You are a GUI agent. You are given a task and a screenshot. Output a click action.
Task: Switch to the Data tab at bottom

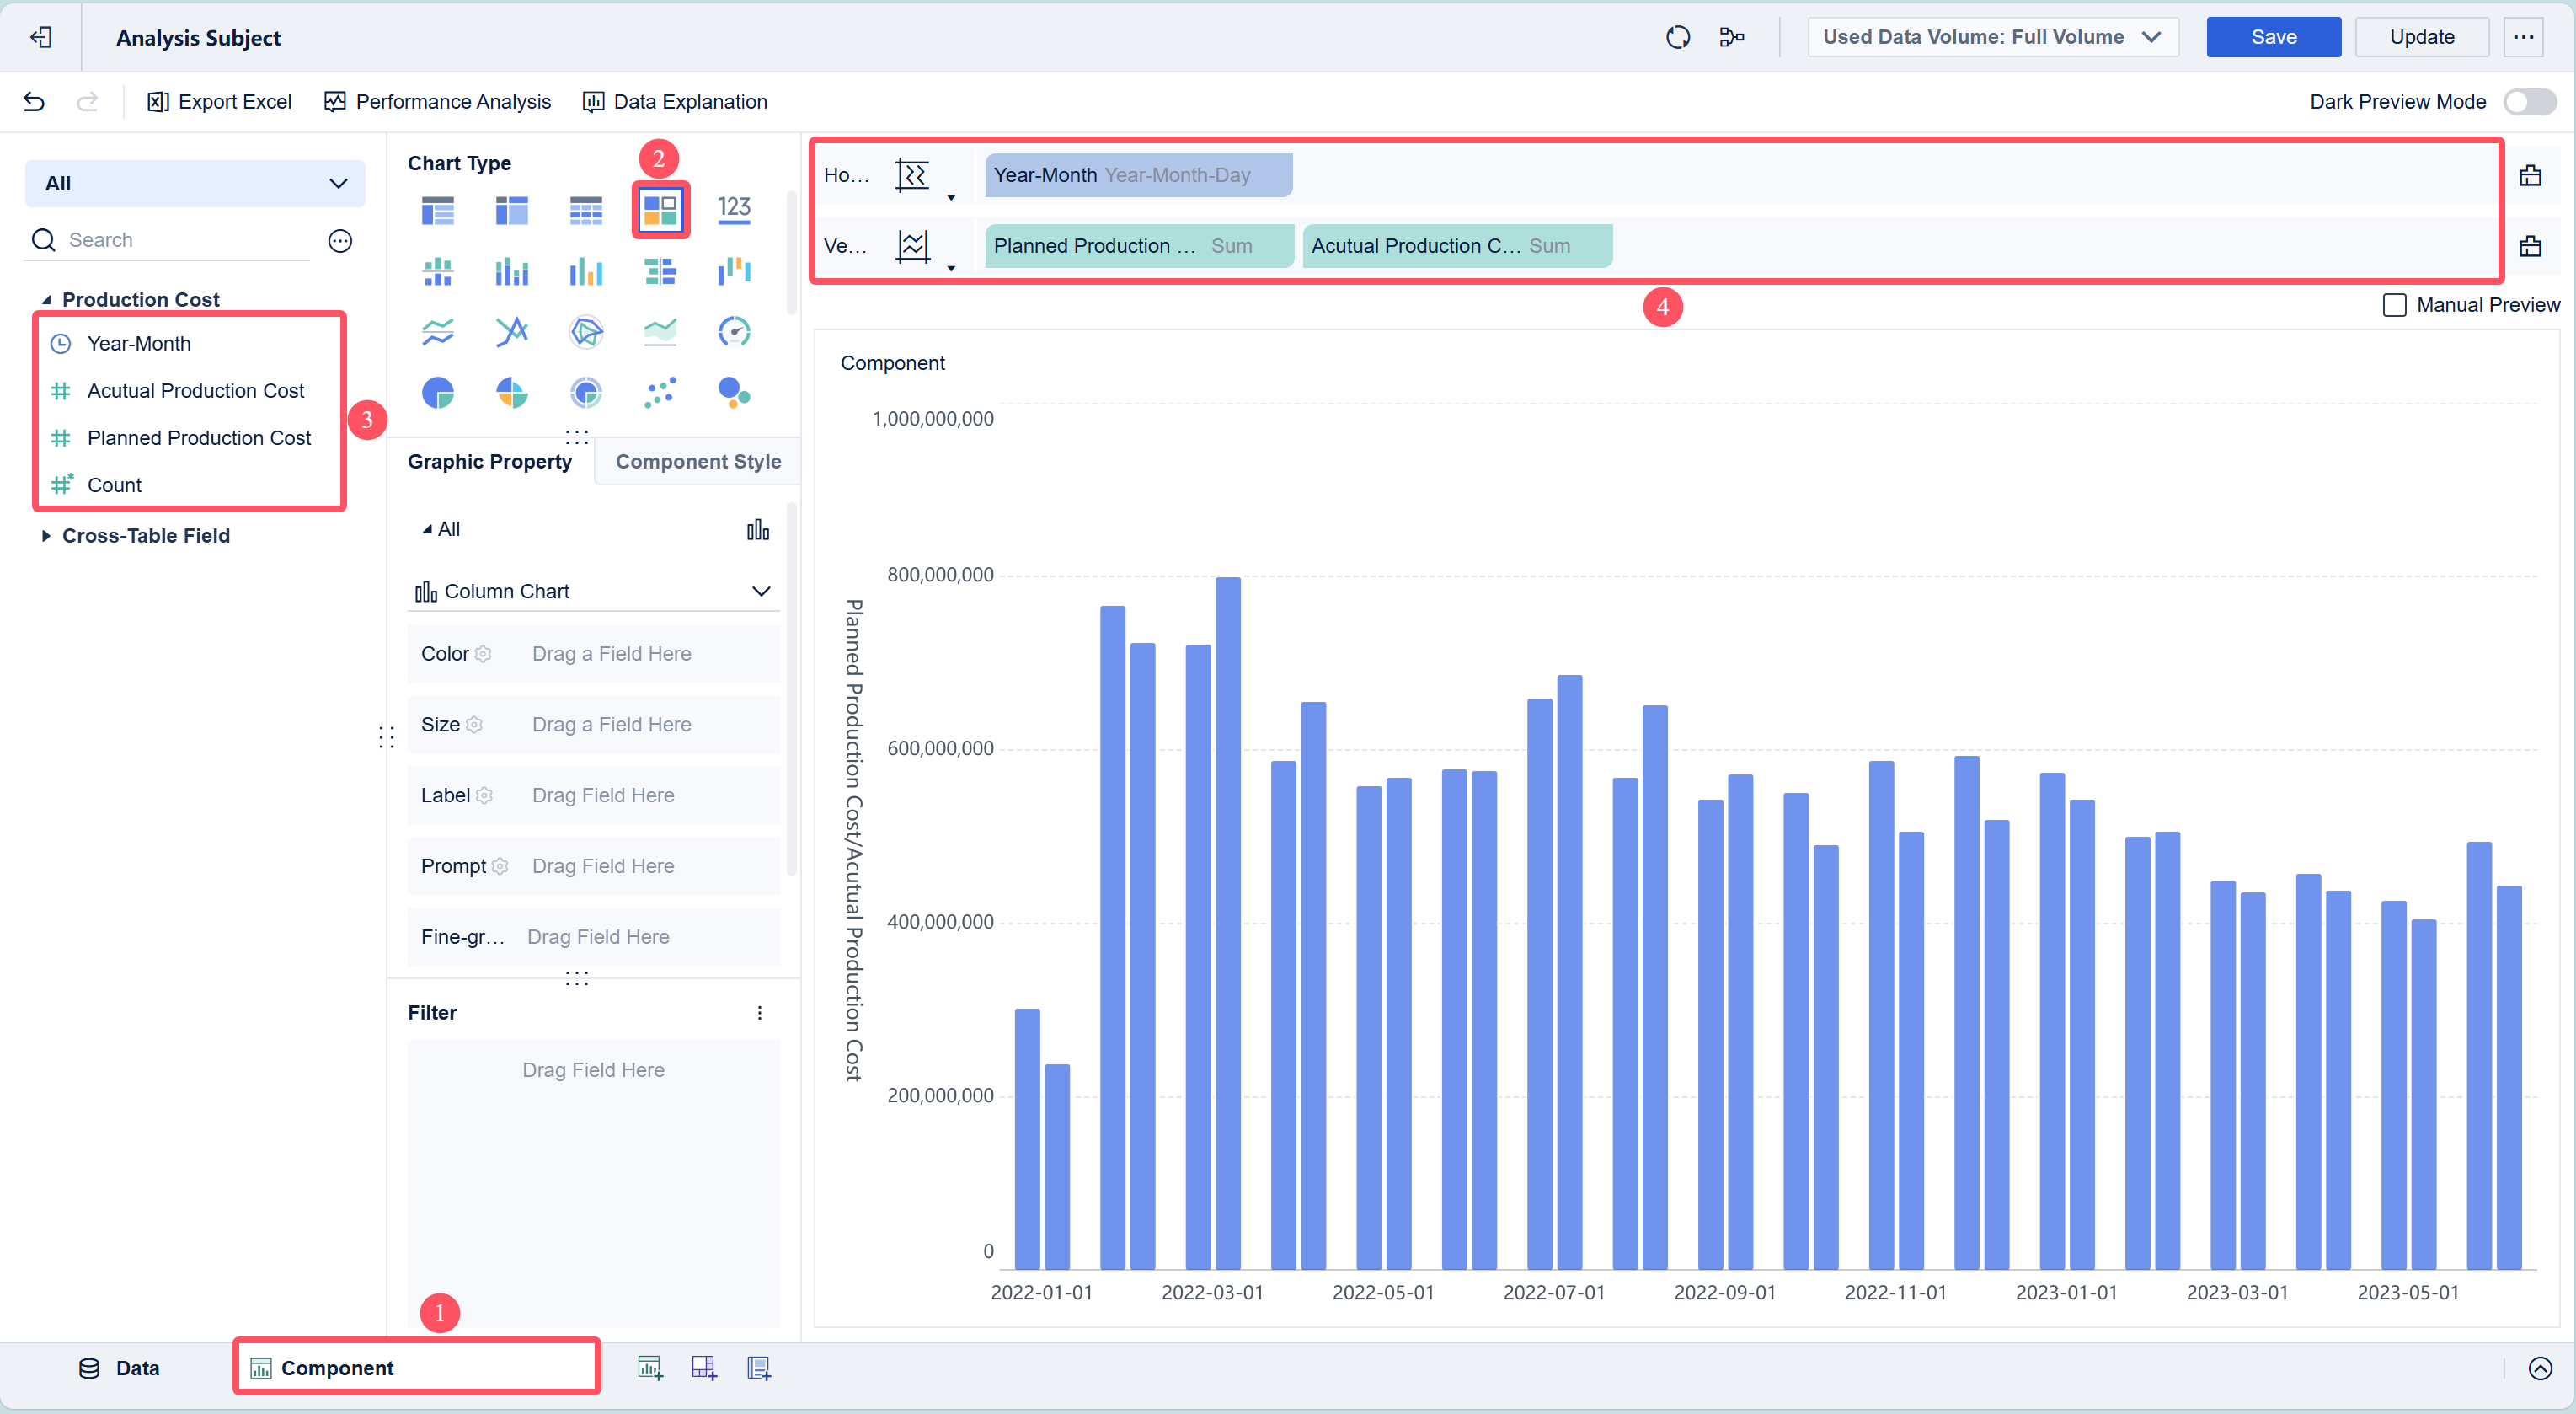click(x=119, y=1368)
